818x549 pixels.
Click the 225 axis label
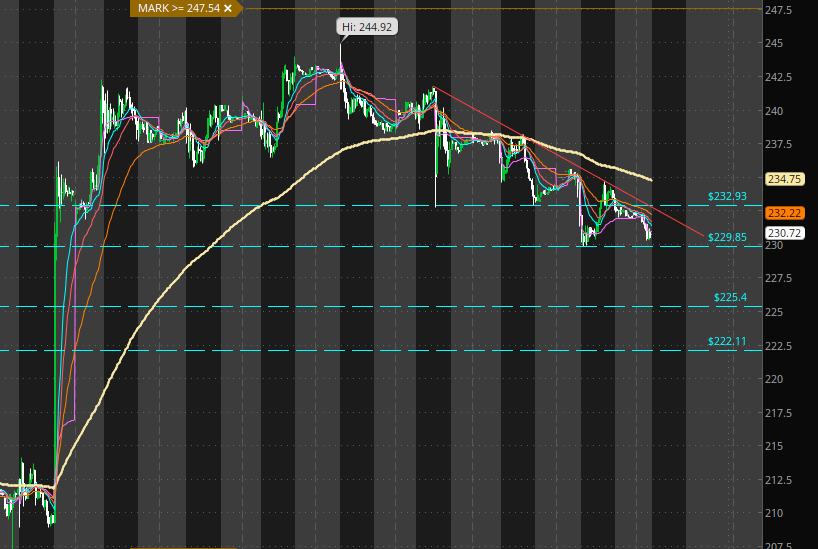(x=774, y=312)
